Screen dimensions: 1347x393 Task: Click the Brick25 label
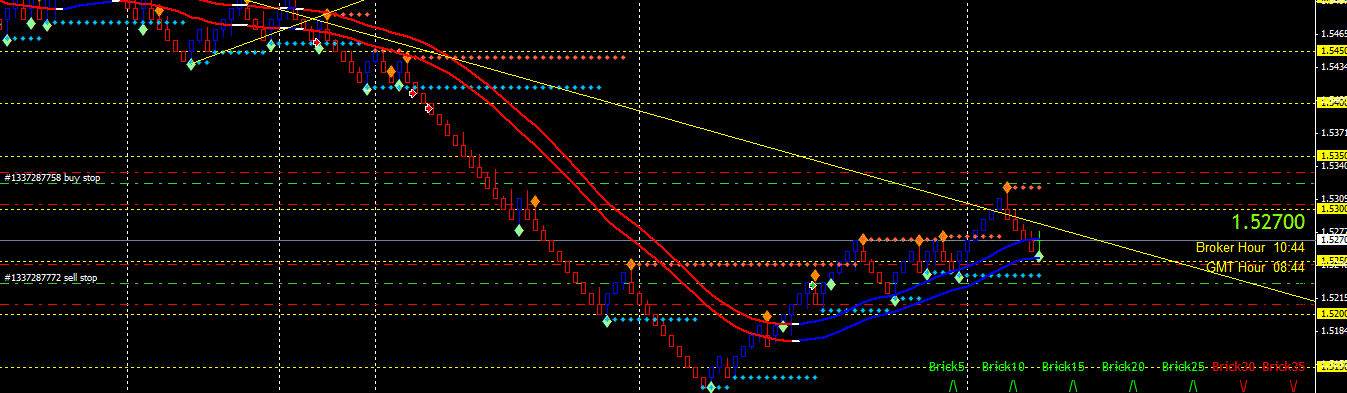pyautogui.click(x=1184, y=367)
